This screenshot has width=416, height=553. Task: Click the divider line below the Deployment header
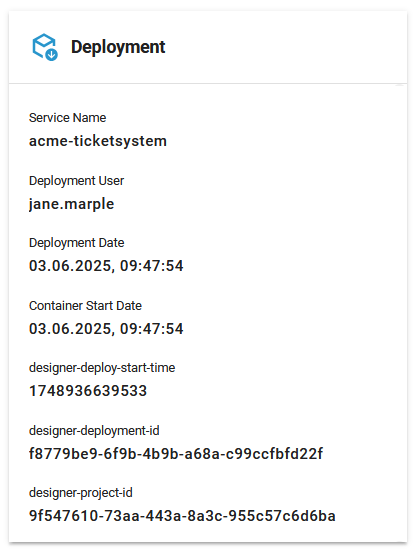[x=208, y=84]
